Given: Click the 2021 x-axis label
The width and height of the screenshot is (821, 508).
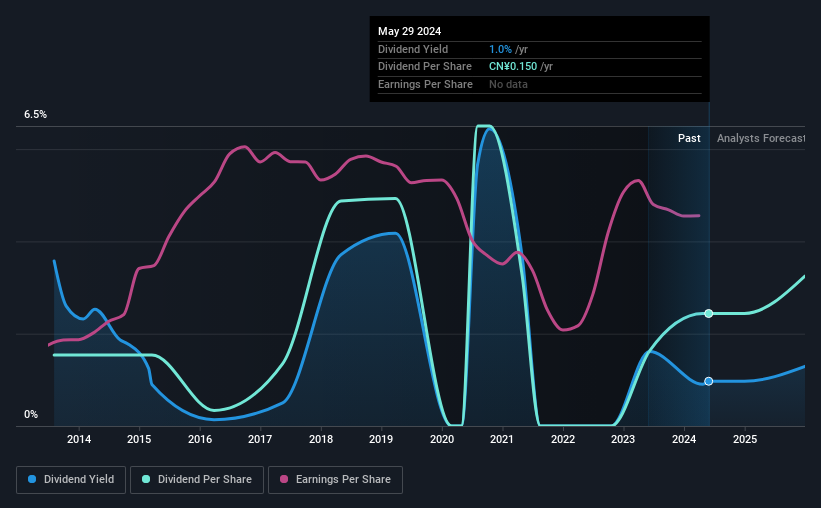Looking at the screenshot, I should [x=502, y=439].
